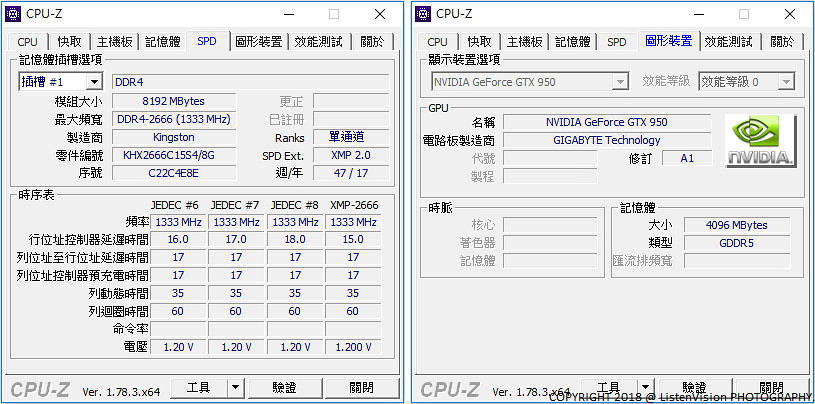Click Ver. 1.78.3.x64 text in left window
Image resolution: width=815 pixels, height=404 pixels.
tap(121, 392)
